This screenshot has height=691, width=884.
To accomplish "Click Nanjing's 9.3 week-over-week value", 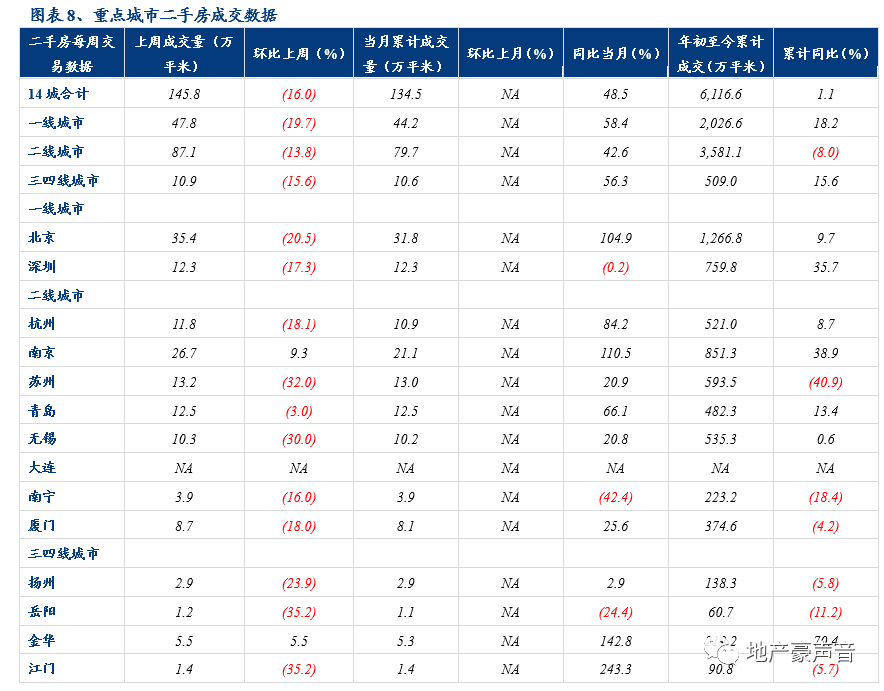I will 299,353.
